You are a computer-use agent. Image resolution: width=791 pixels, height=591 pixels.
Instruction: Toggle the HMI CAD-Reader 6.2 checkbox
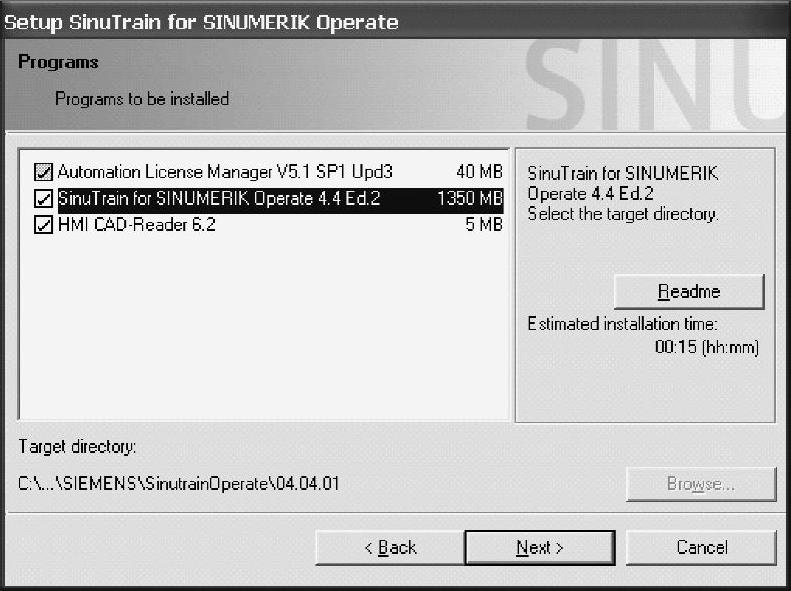click(x=43, y=226)
